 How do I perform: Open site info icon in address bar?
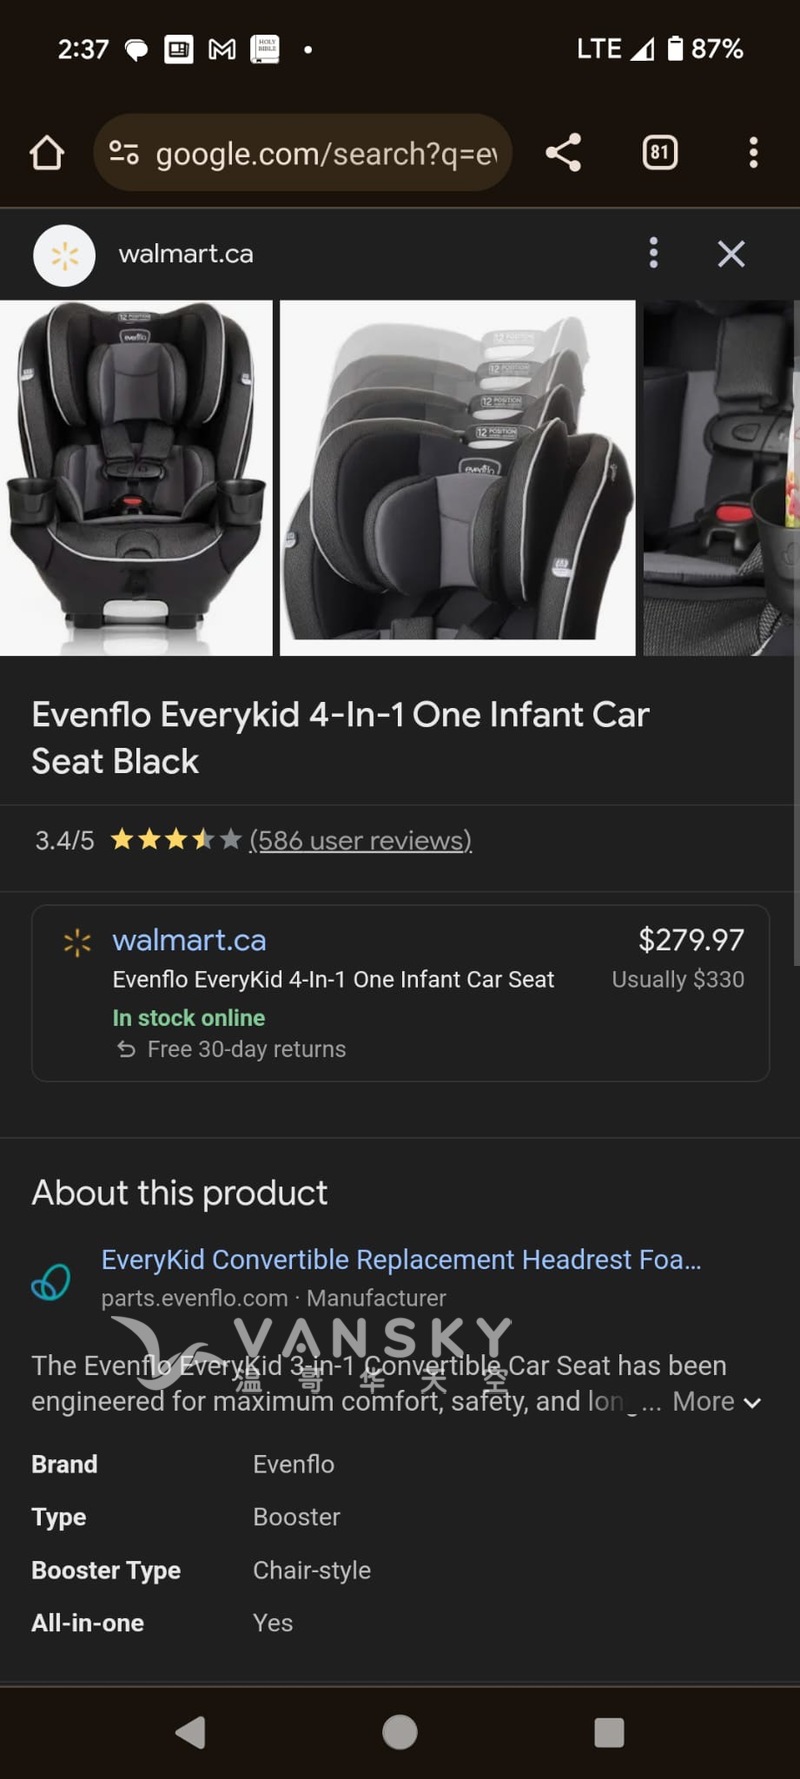click(124, 153)
